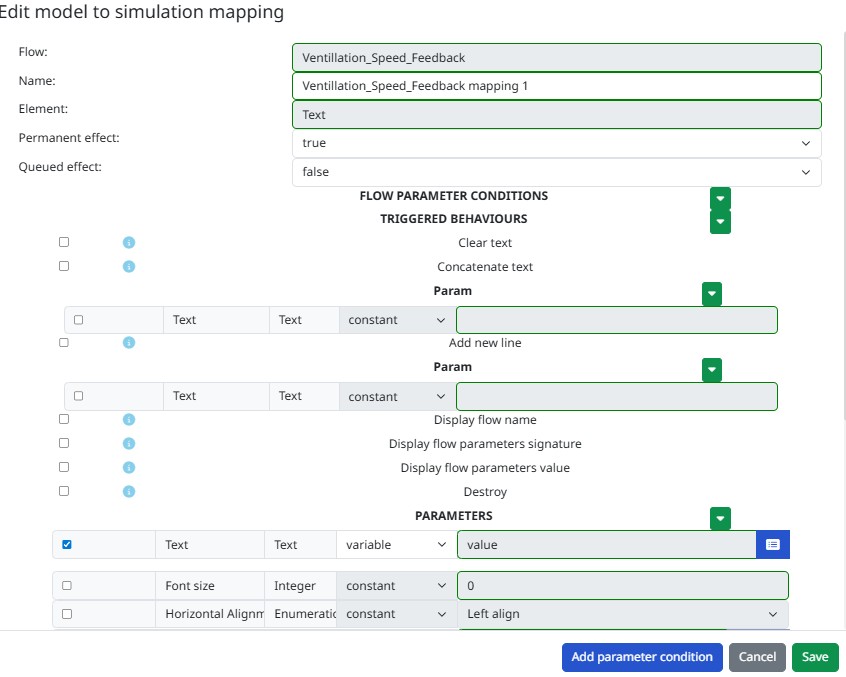846x677 pixels.
Task: Open the Horizontal Alignment Left align dropdown
Action: [x=620, y=614]
